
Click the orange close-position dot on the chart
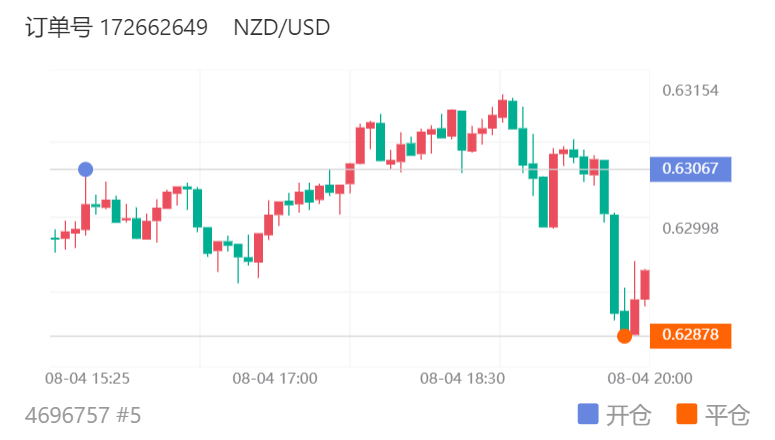(624, 336)
